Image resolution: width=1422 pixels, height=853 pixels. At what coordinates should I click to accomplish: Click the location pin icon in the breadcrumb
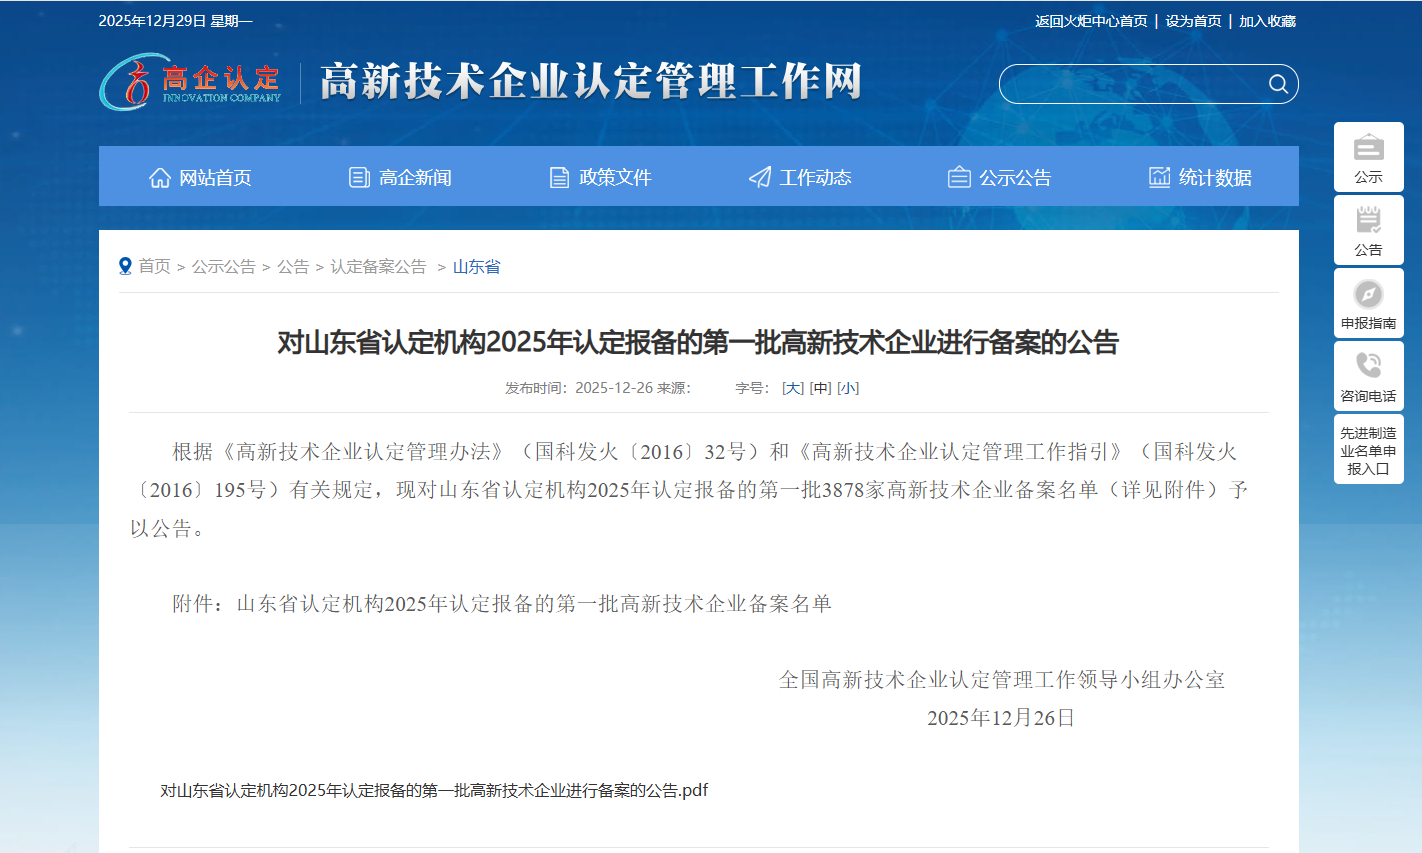[124, 265]
